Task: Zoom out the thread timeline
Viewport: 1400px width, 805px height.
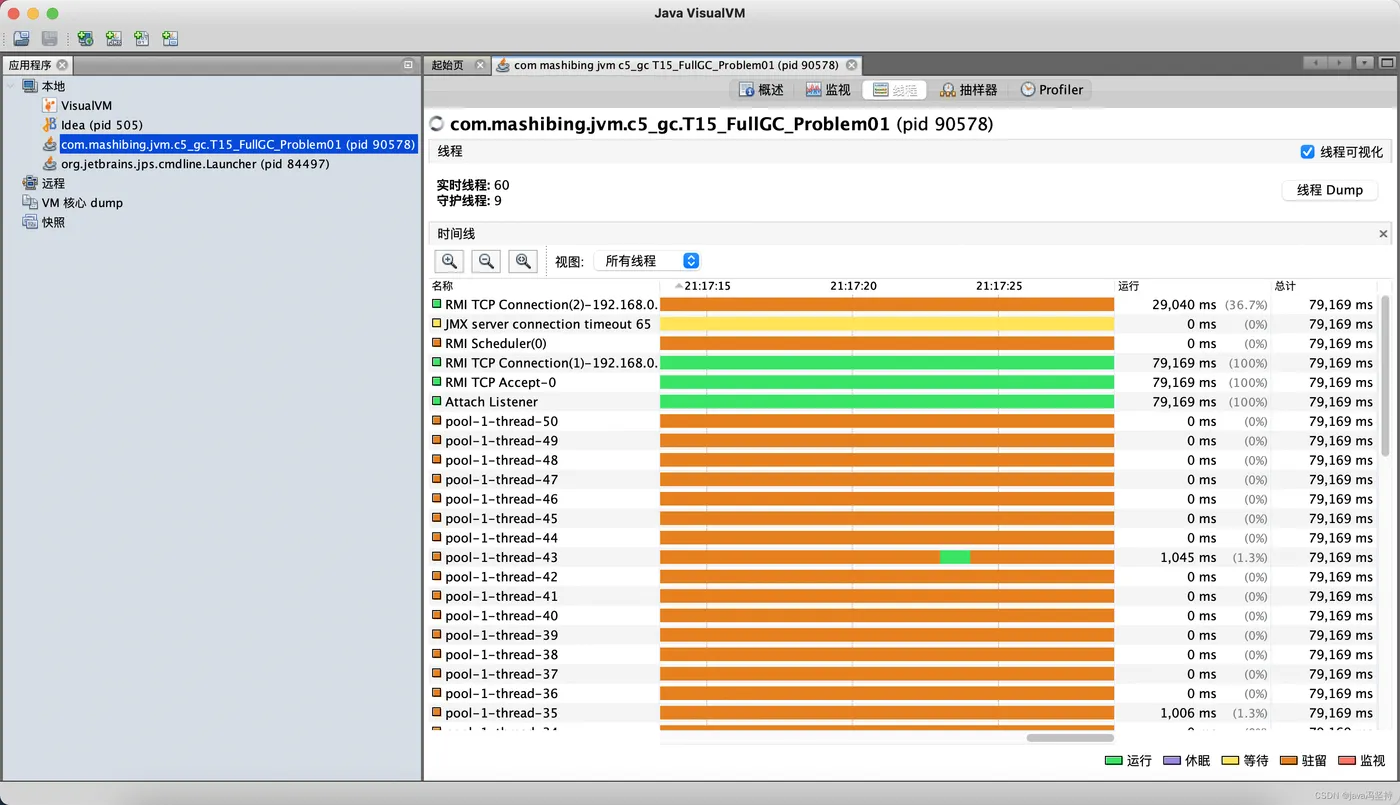Action: tap(486, 261)
